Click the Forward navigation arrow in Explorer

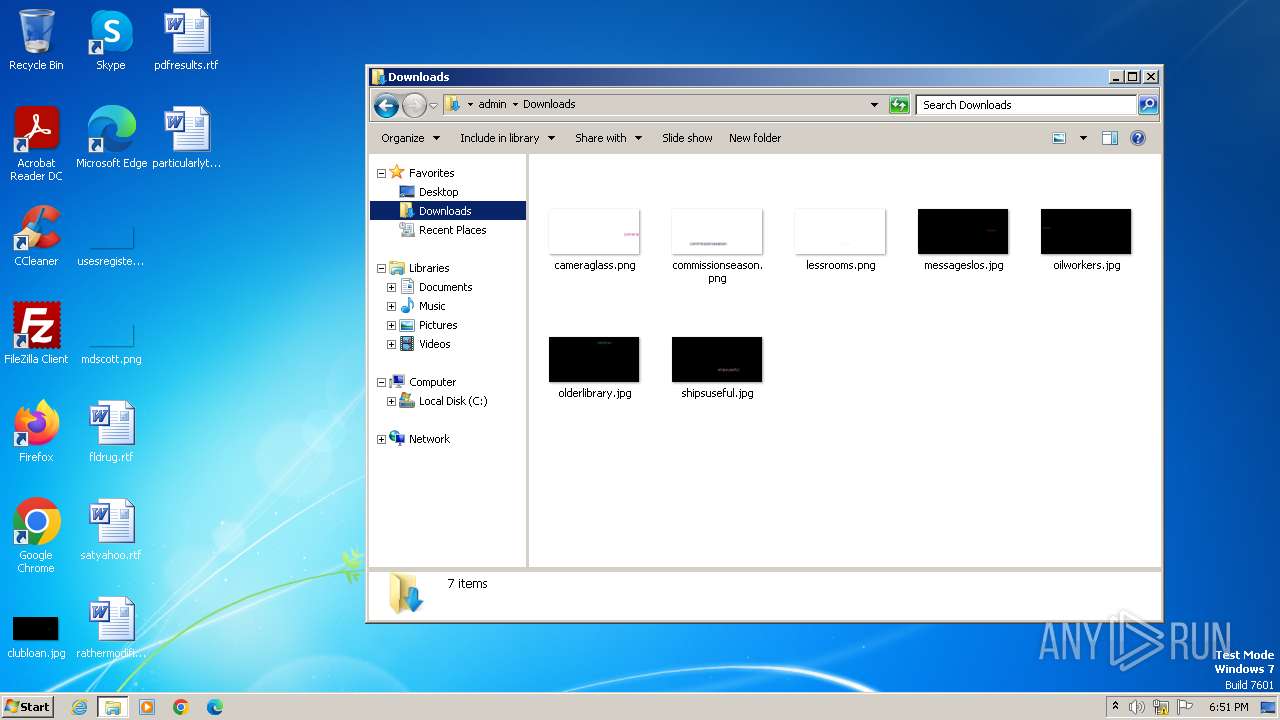[414, 105]
